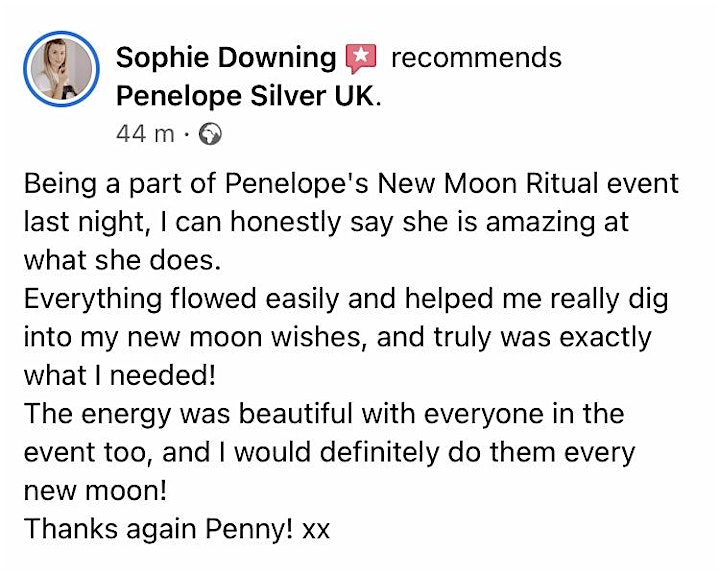Click the text what she does.
The image size is (720, 574).
tap(123, 260)
